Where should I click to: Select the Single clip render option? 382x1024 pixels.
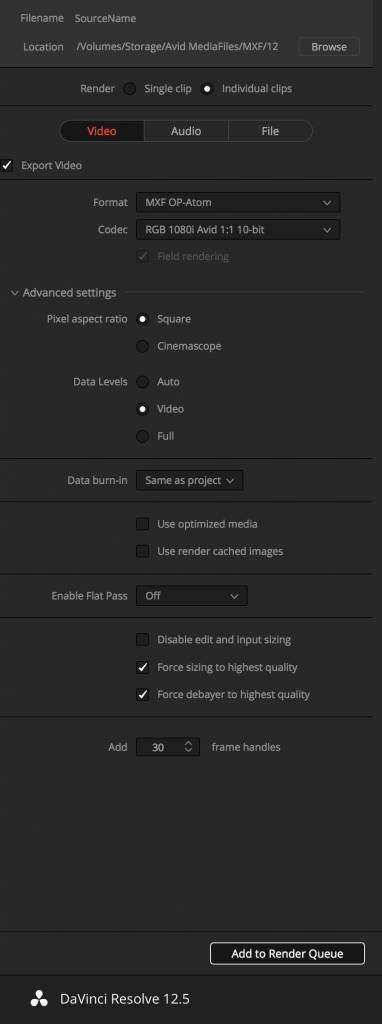click(x=130, y=89)
